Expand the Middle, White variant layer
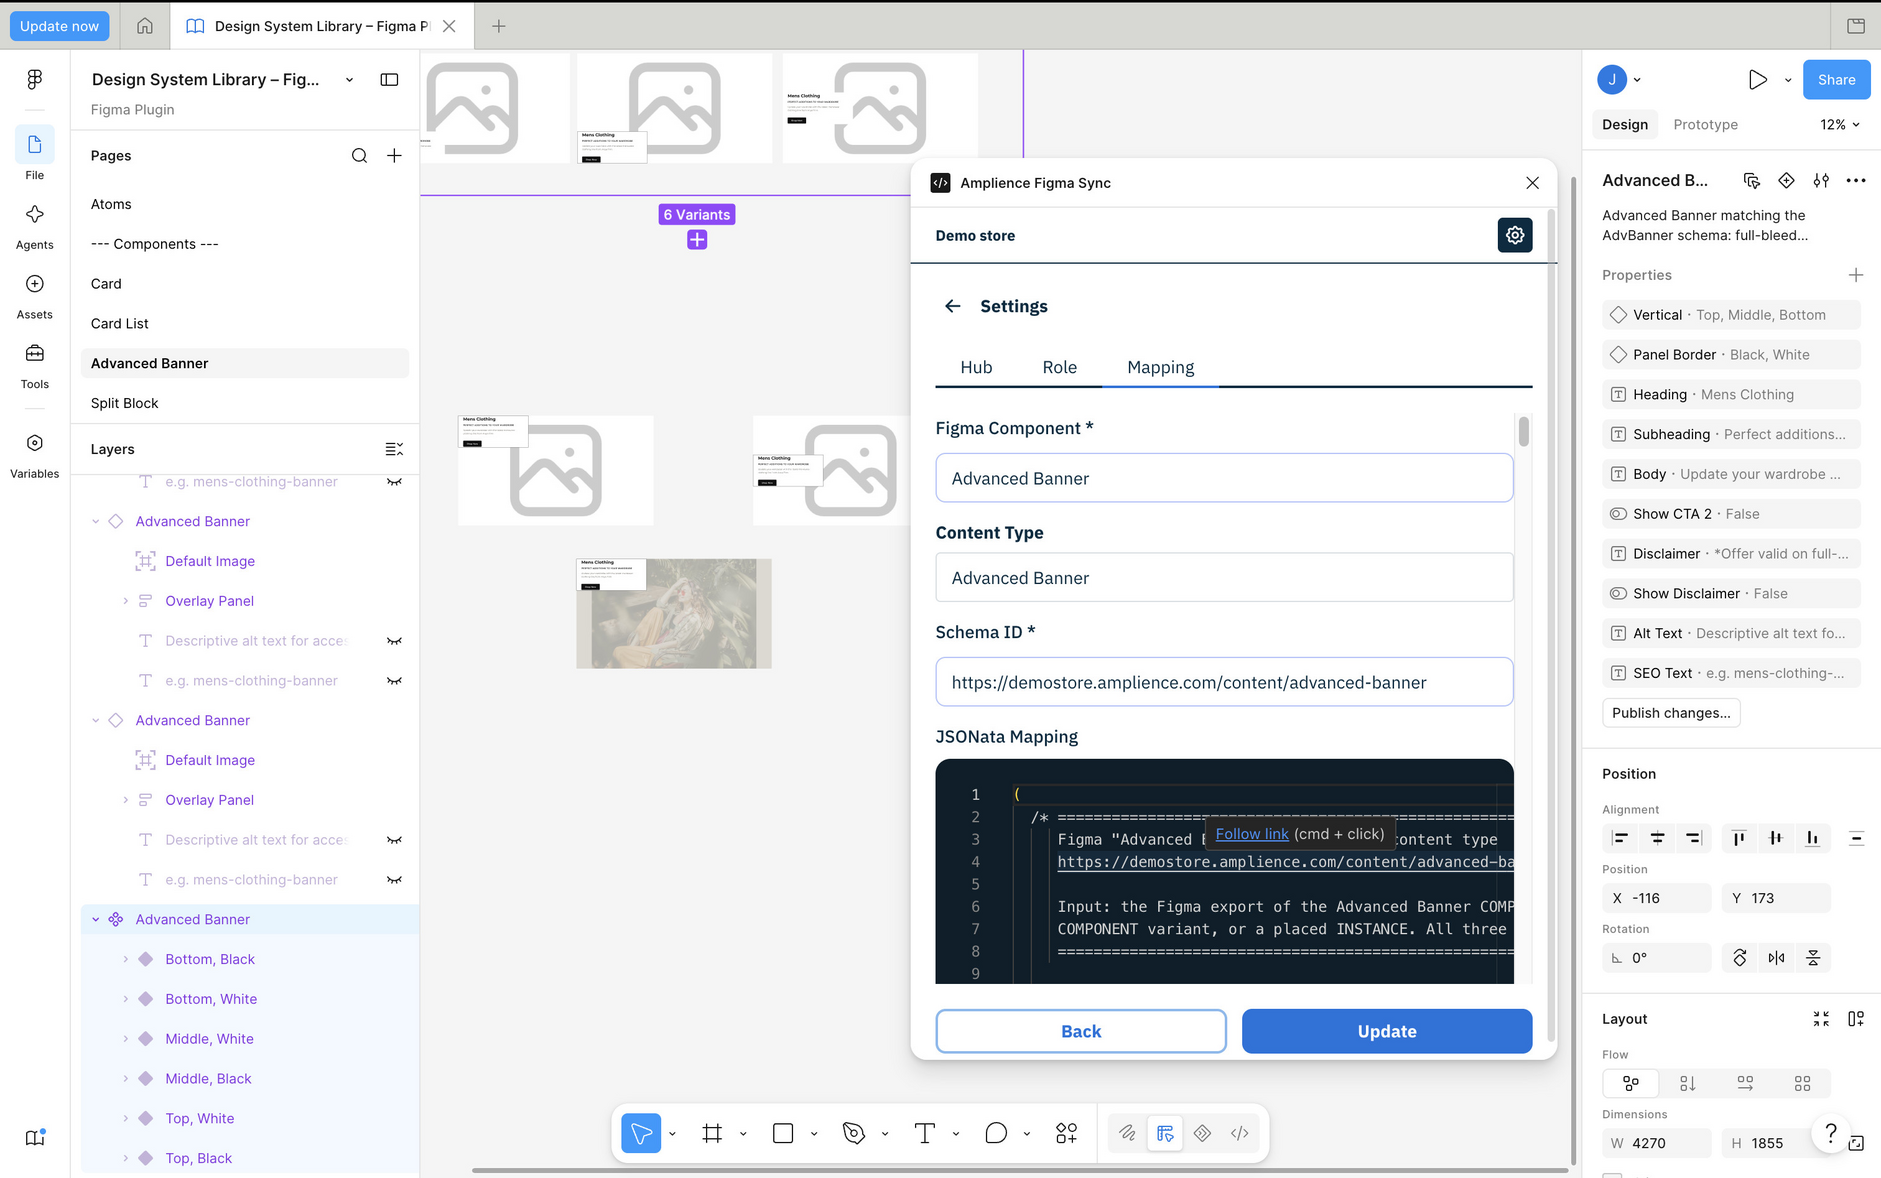 click(x=125, y=1039)
